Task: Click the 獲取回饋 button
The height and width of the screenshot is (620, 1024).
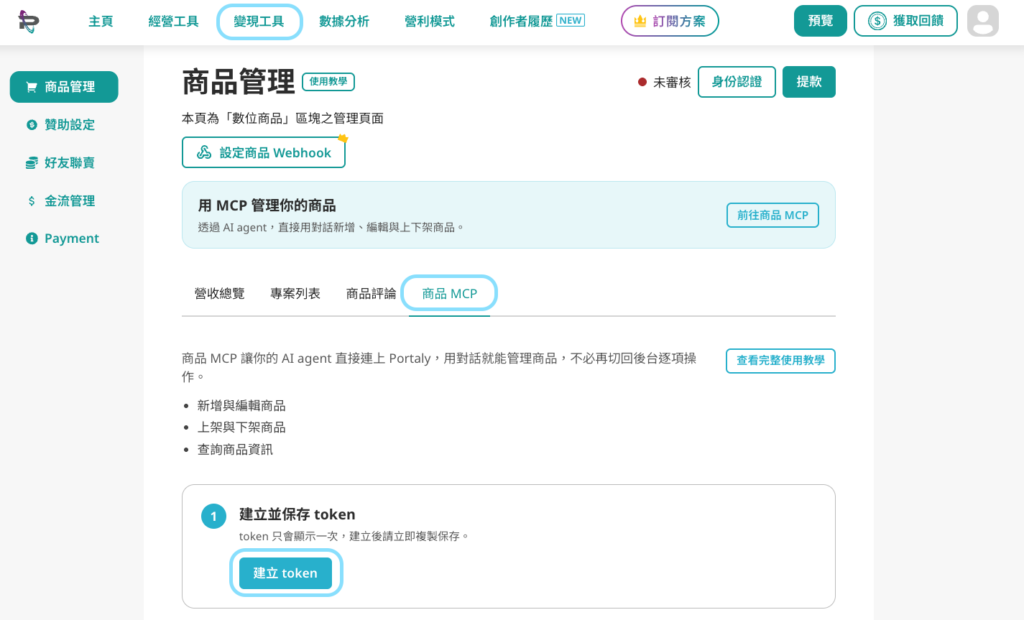Action: click(x=906, y=21)
